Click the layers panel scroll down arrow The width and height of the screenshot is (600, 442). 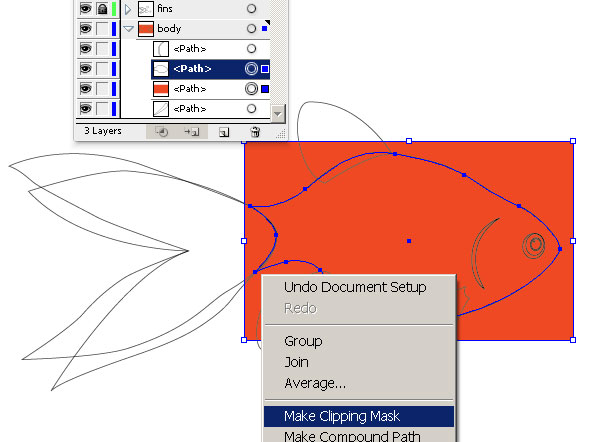click(278, 114)
